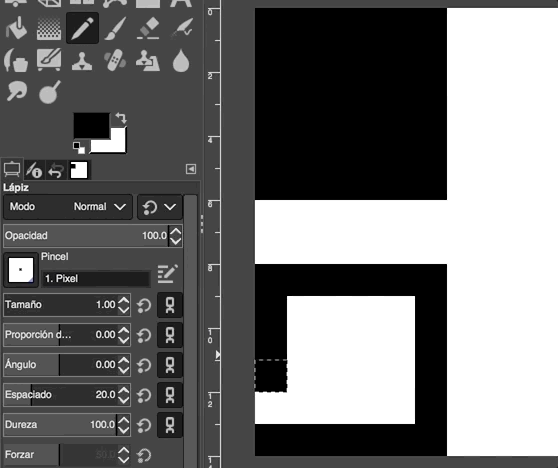Reset Forzar to the default value
Screen dimensions: 558x468
(x=144, y=455)
